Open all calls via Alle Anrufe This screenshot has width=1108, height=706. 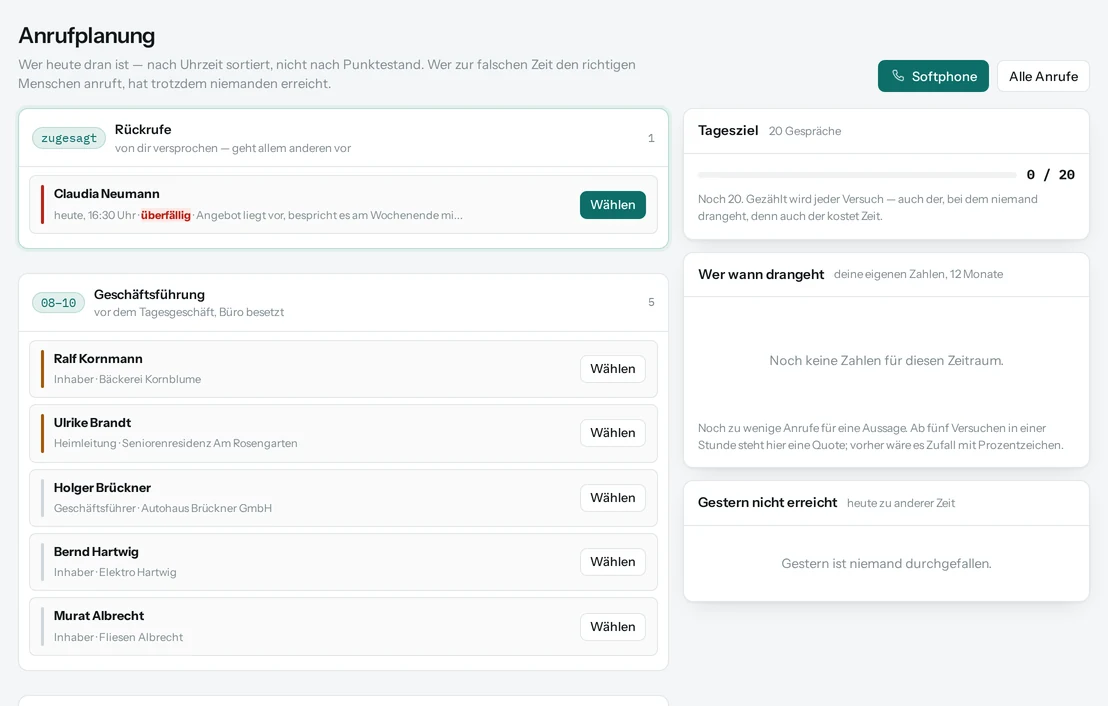coord(1043,76)
